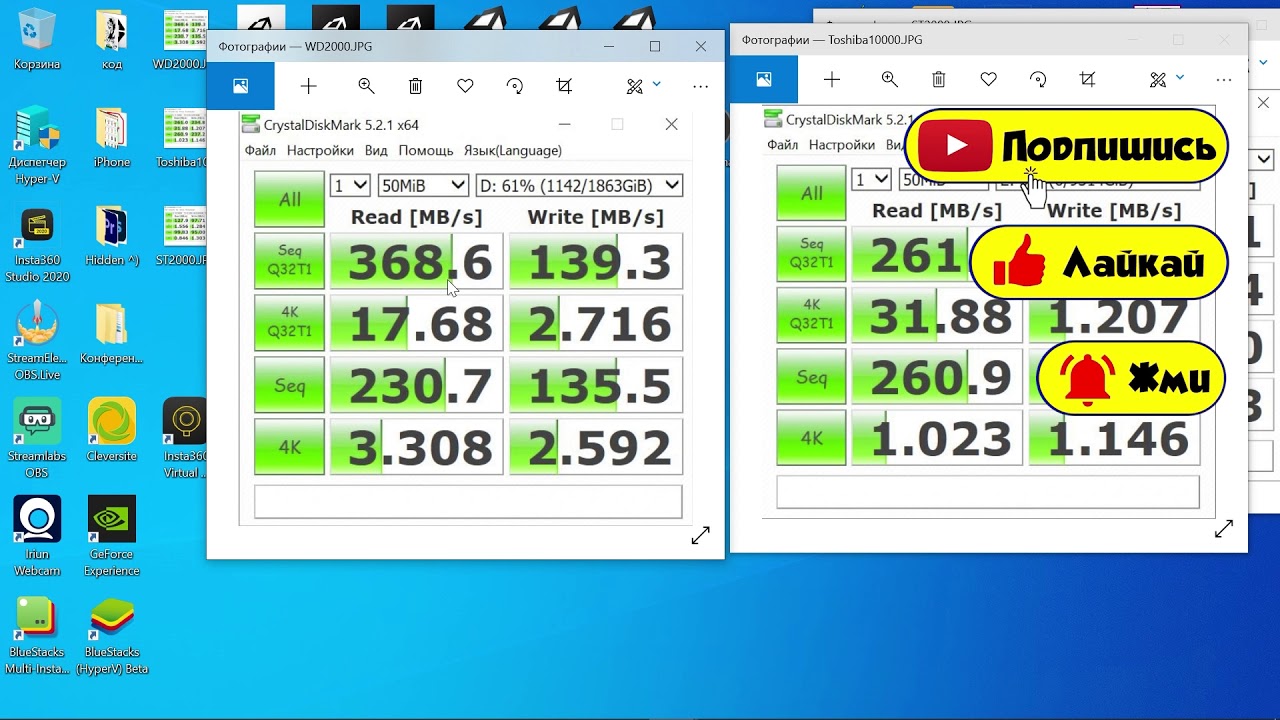Image resolution: width=1280 pixels, height=720 pixels.
Task: Open the three-dots menu in WD2000.JPG window
Action: [x=700, y=86]
